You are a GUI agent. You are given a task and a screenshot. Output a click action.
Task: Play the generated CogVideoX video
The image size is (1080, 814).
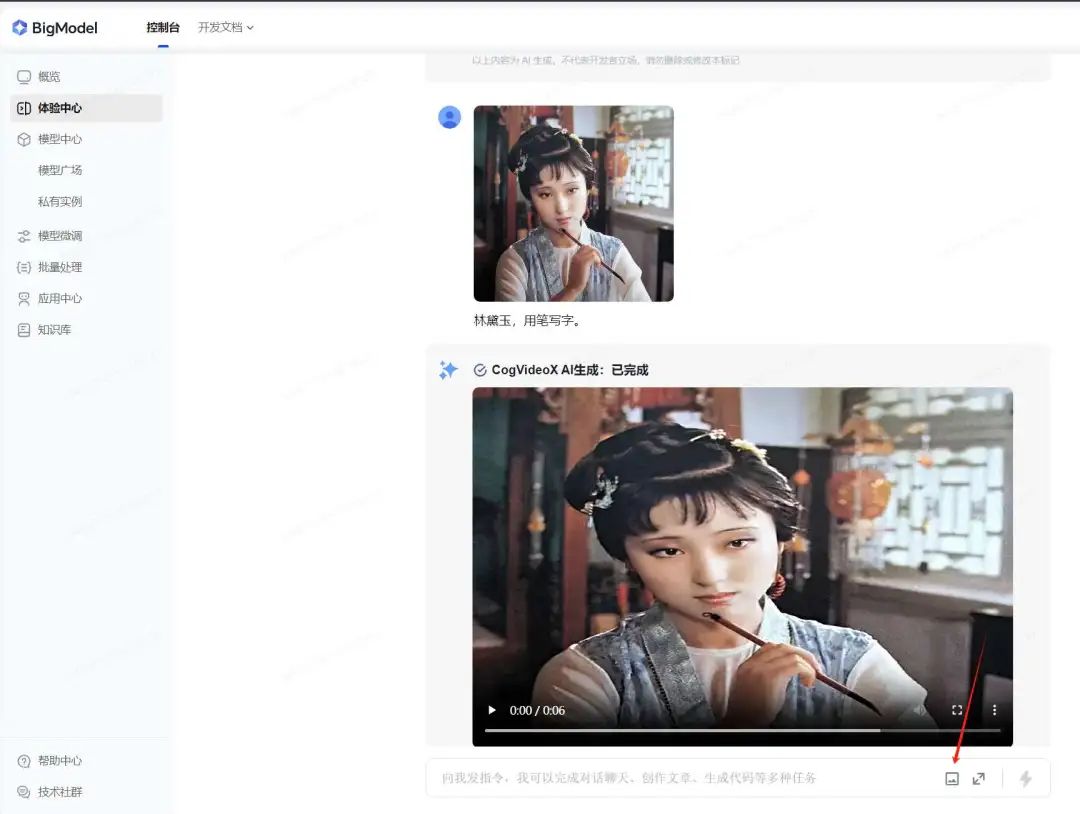(x=492, y=710)
